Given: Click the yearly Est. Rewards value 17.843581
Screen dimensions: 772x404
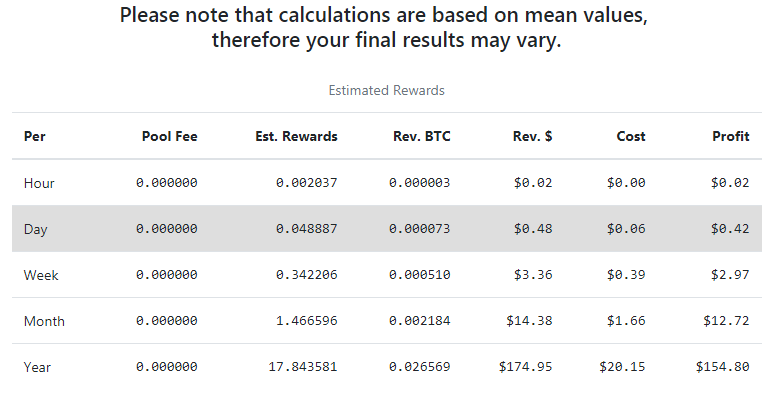Looking at the screenshot, I should pyautogui.click(x=301, y=367).
